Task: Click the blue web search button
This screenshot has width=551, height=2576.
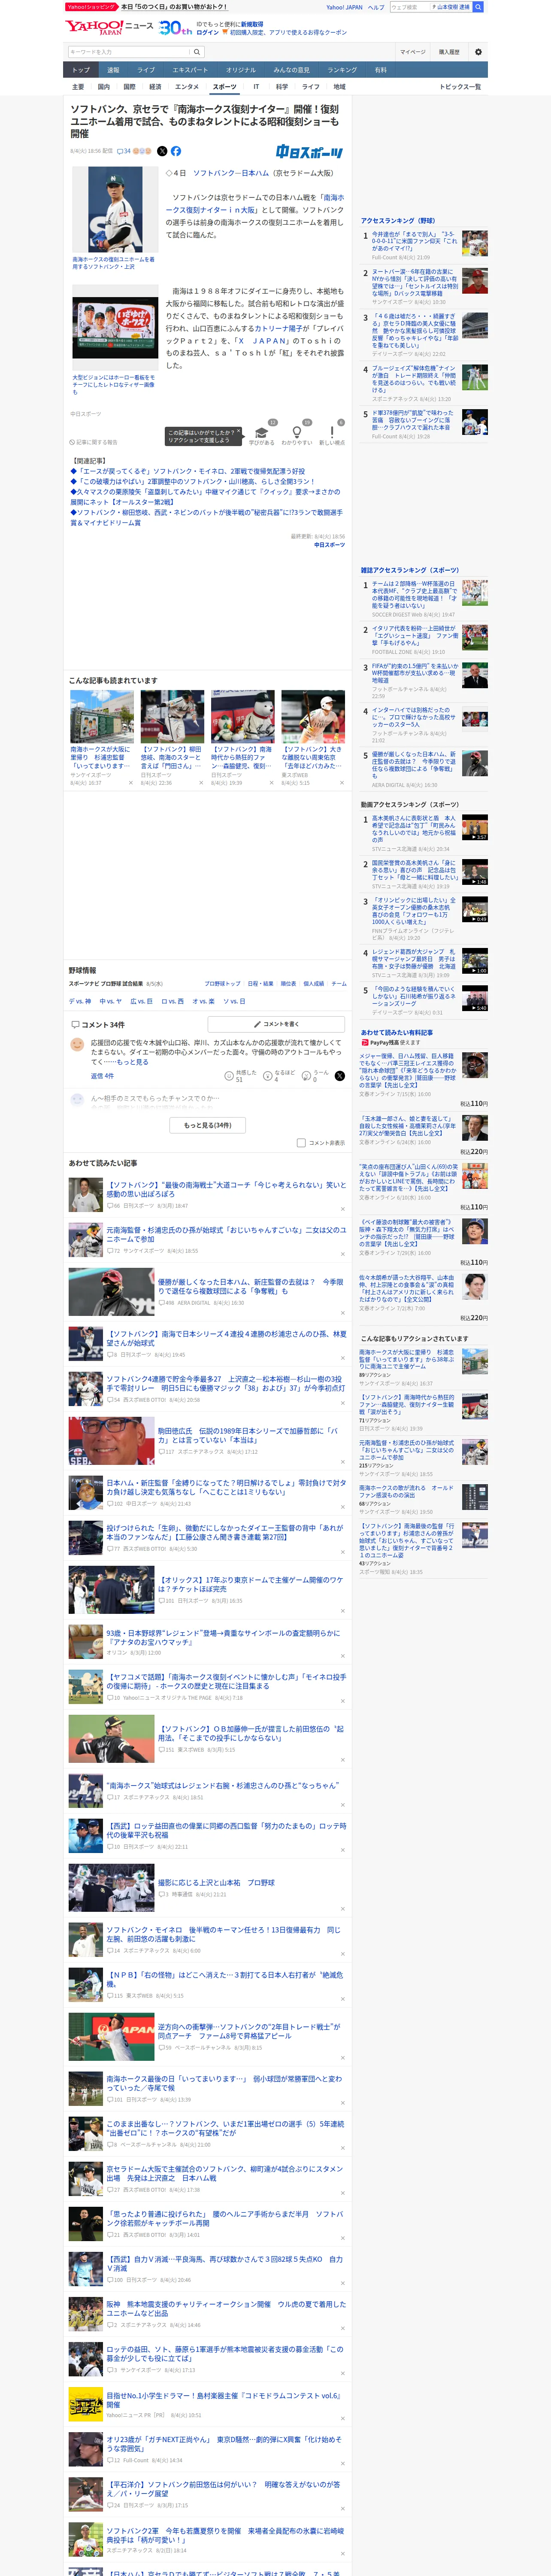Action: (478, 7)
